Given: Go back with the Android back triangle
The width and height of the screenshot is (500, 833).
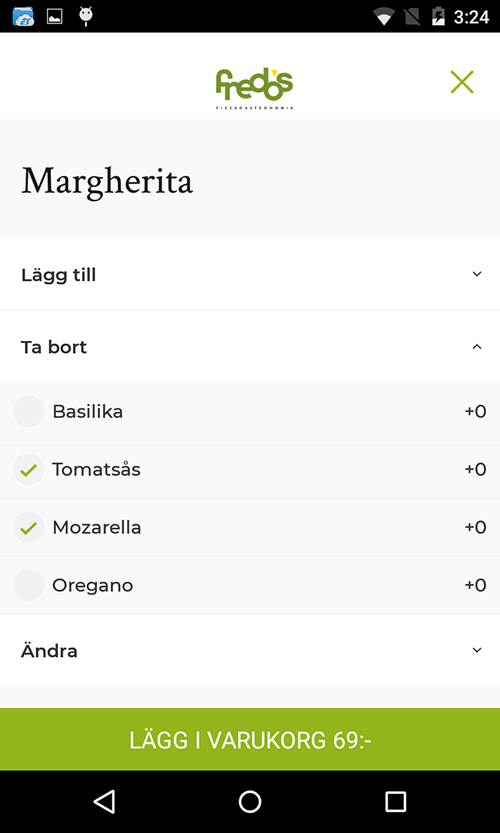Looking at the screenshot, I should click(104, 801).
